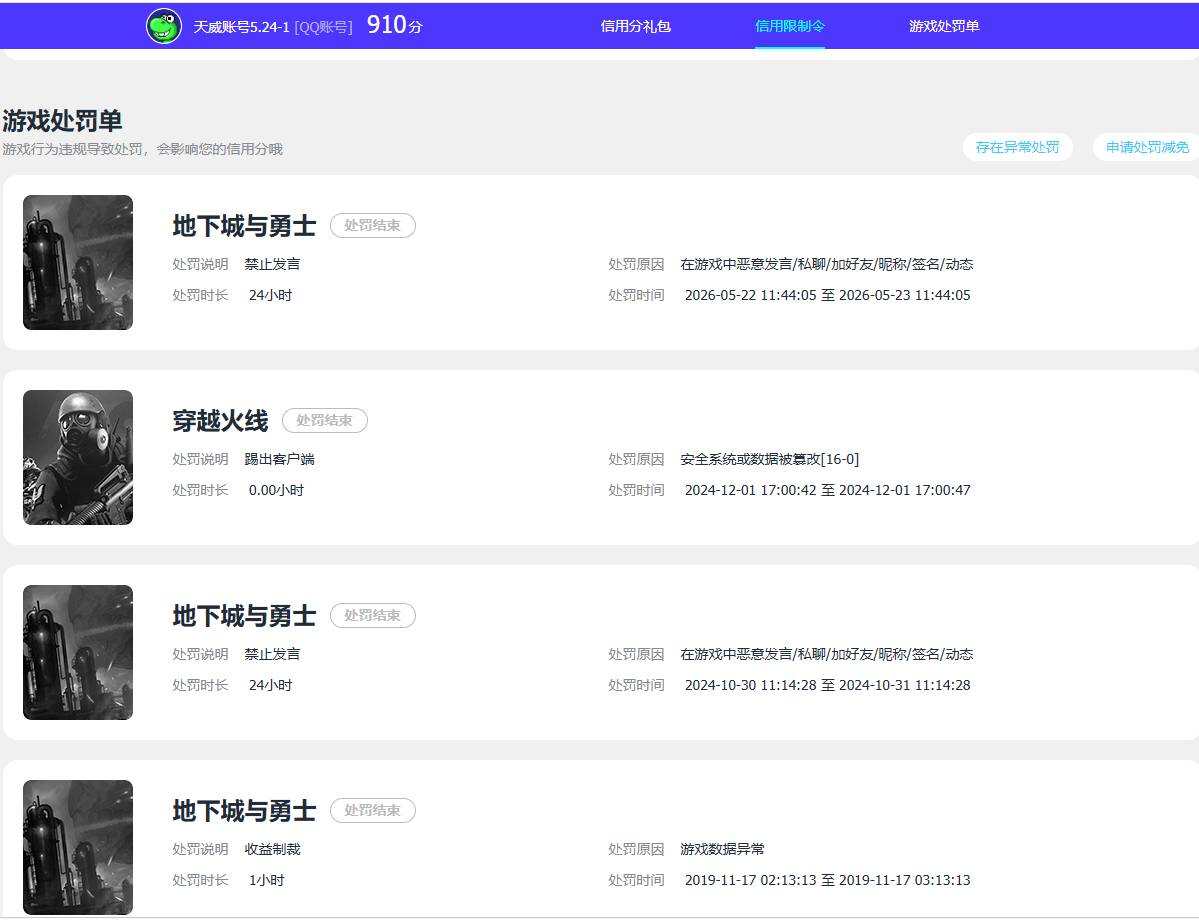Click the 2026-05-22 11:44:05 punishment time
The width and height of the screenshot is (1199, 920).
click(827, 295)
